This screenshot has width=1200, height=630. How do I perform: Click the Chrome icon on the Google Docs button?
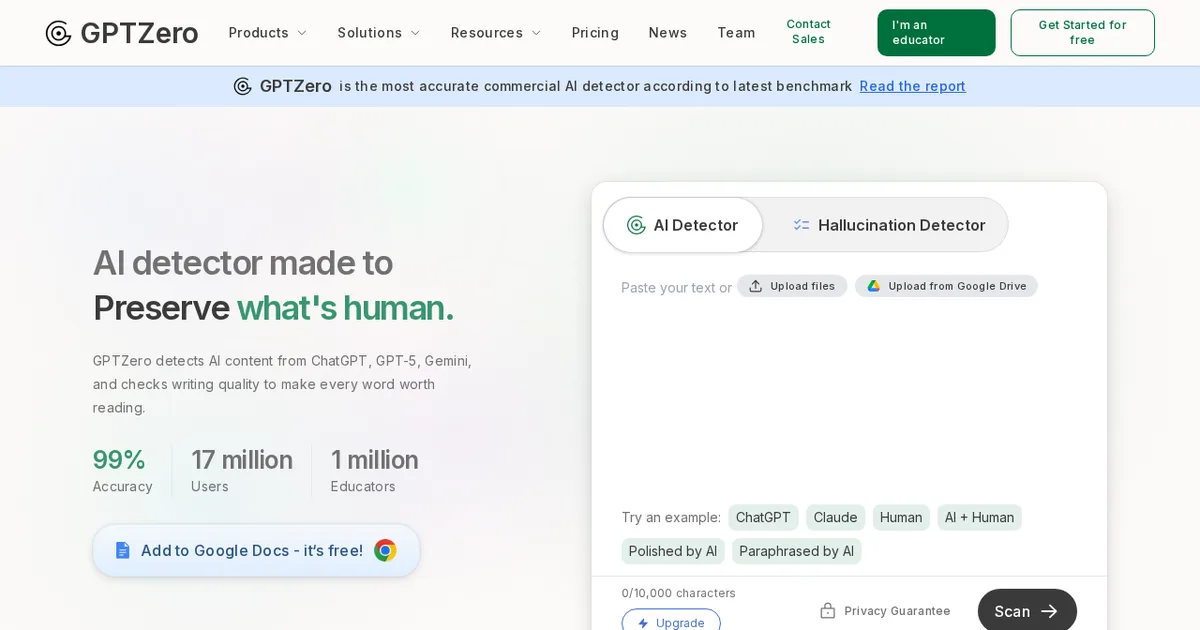click(385, 550)
